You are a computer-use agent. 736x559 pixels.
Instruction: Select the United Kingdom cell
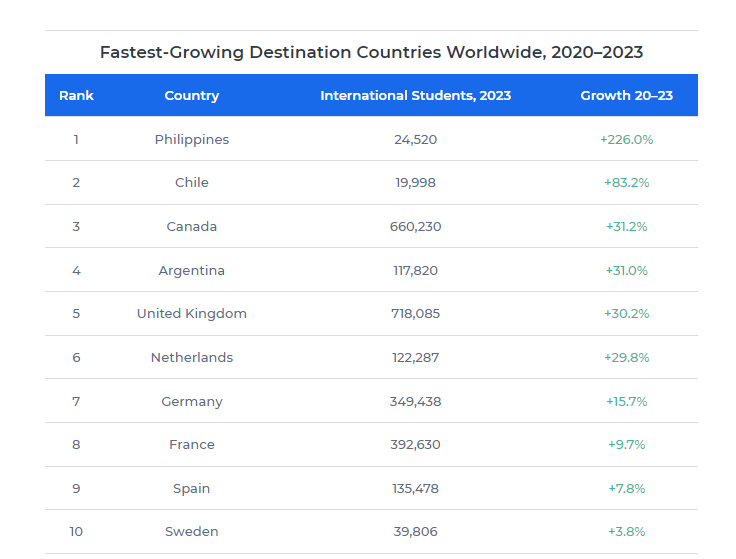pos(191,314)
